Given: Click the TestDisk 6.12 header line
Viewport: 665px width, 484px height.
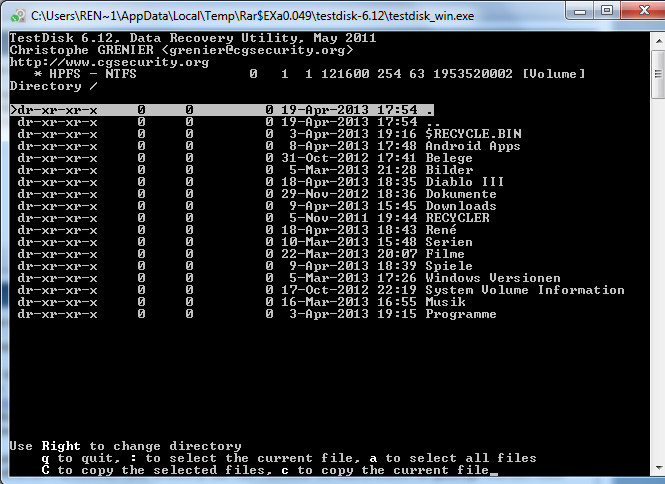Looking at the screenshot, I should [193, 38].
